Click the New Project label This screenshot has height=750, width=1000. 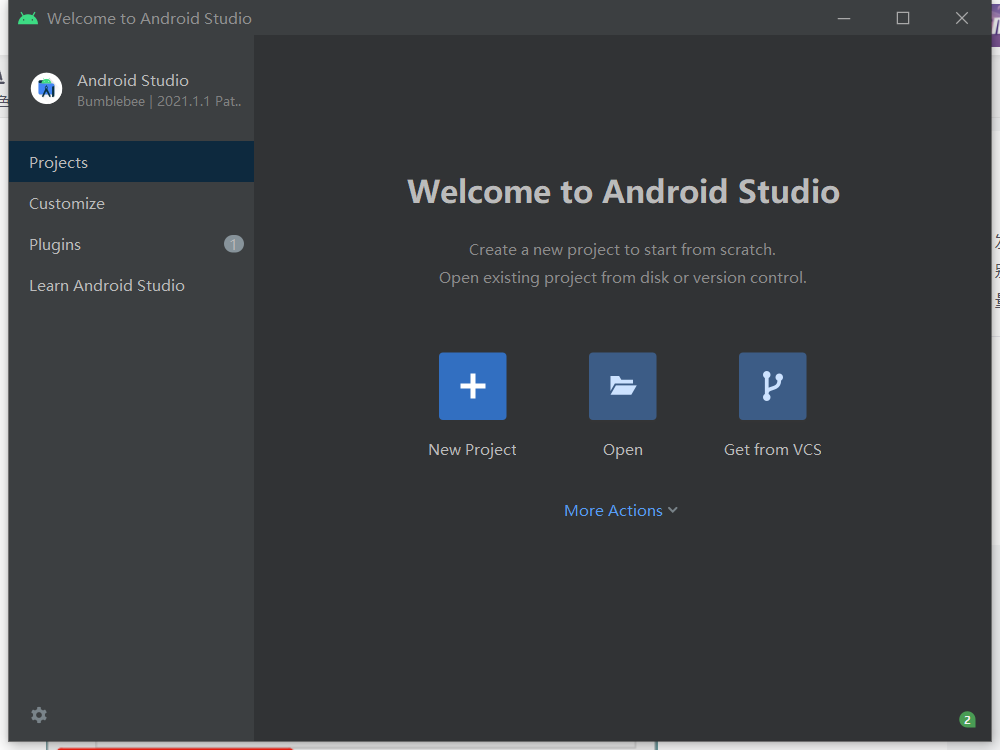pos(473,450)
